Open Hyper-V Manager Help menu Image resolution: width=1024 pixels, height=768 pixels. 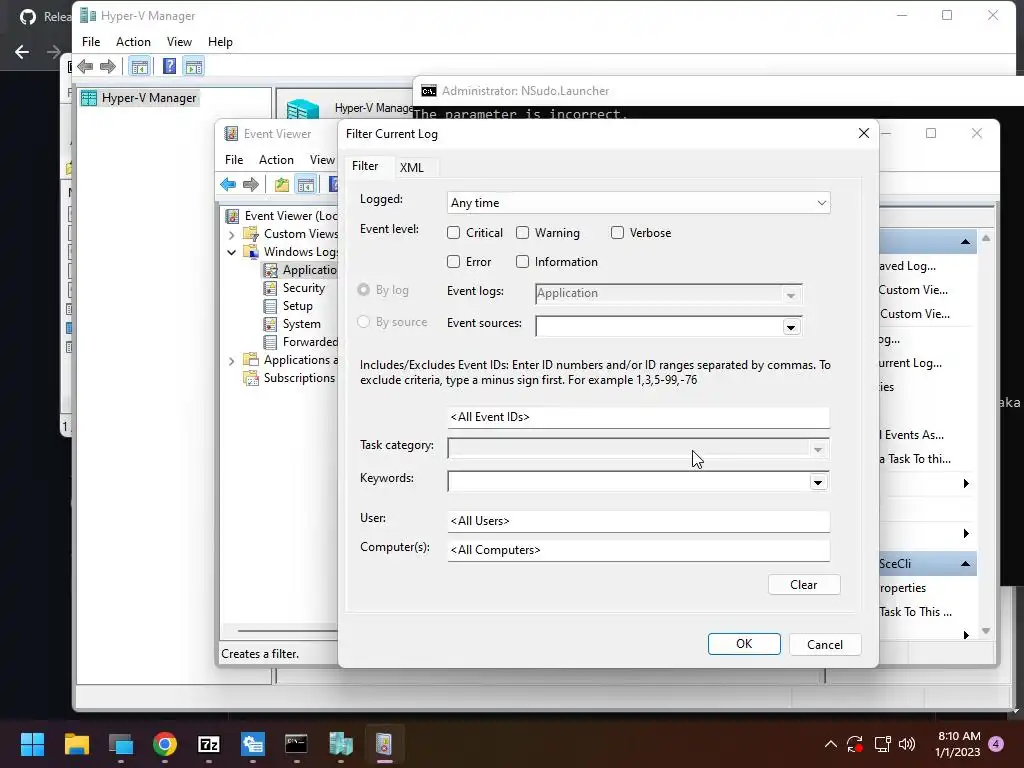click(x=220, y=42)
